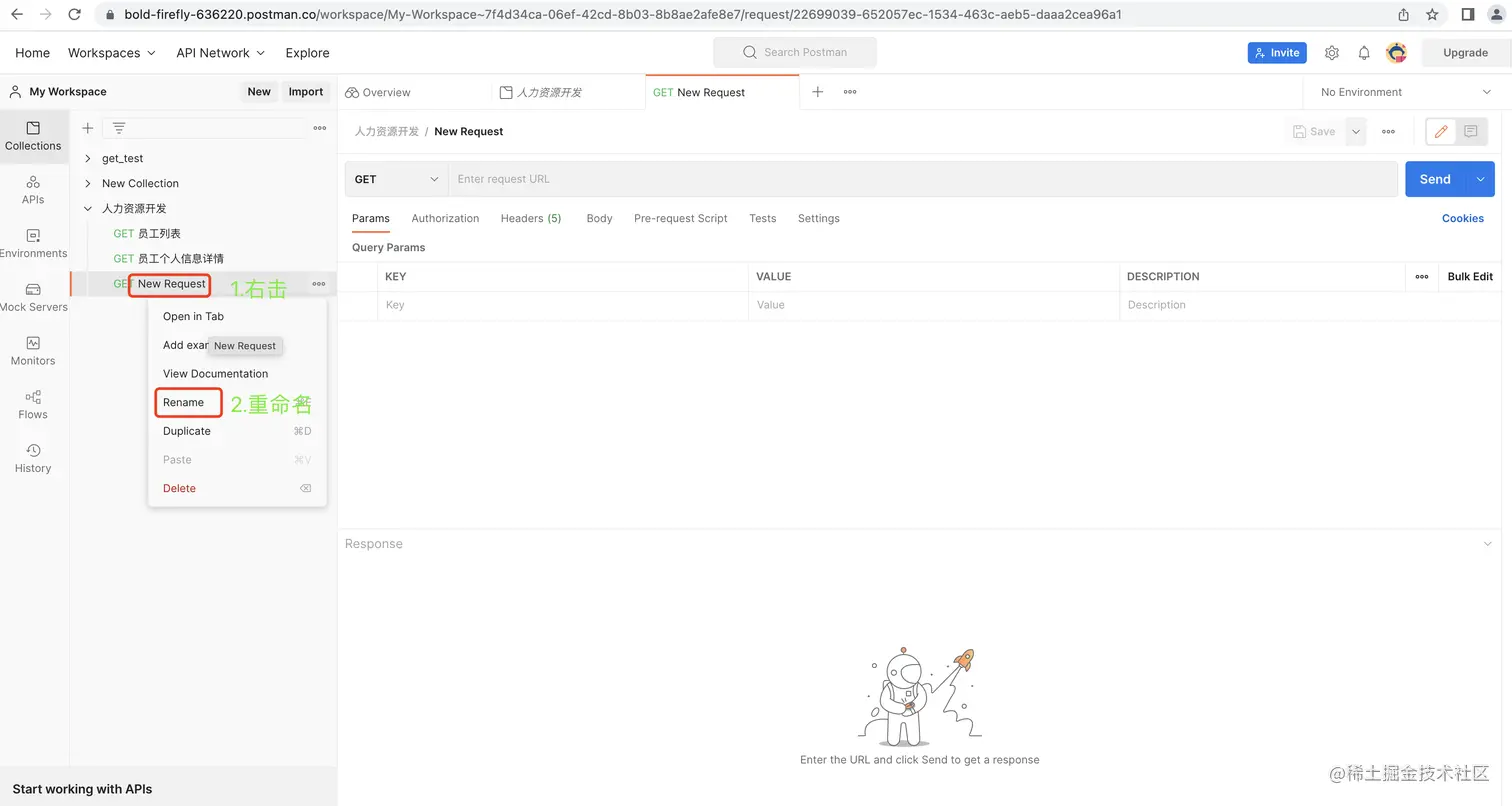1512x806 pixels.
Task: Open the Collections sidebar panel
Action: (x=33, y=136)
